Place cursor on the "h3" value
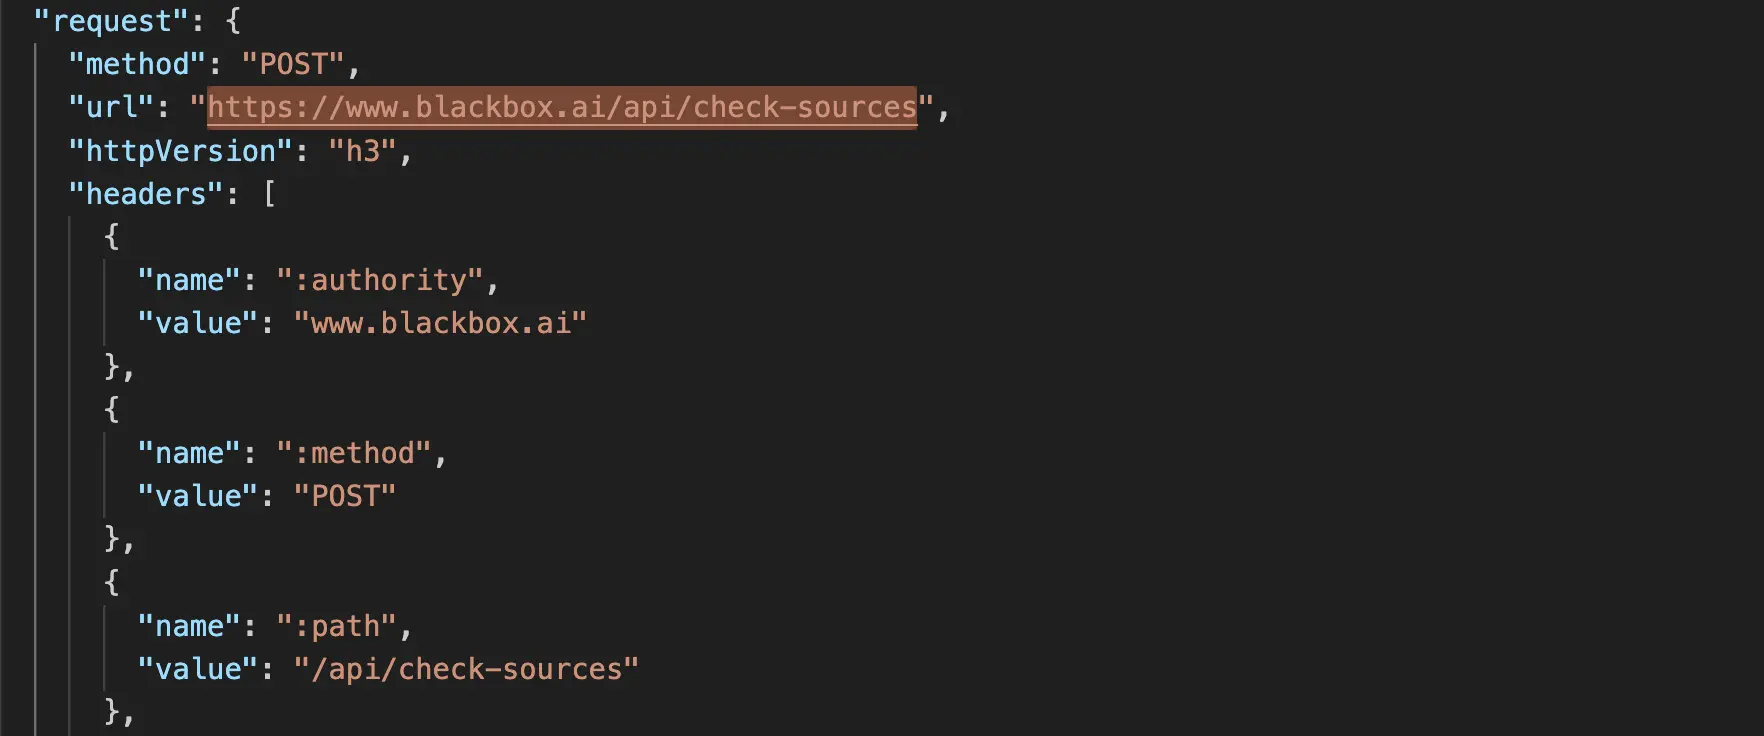 point(362,151)
